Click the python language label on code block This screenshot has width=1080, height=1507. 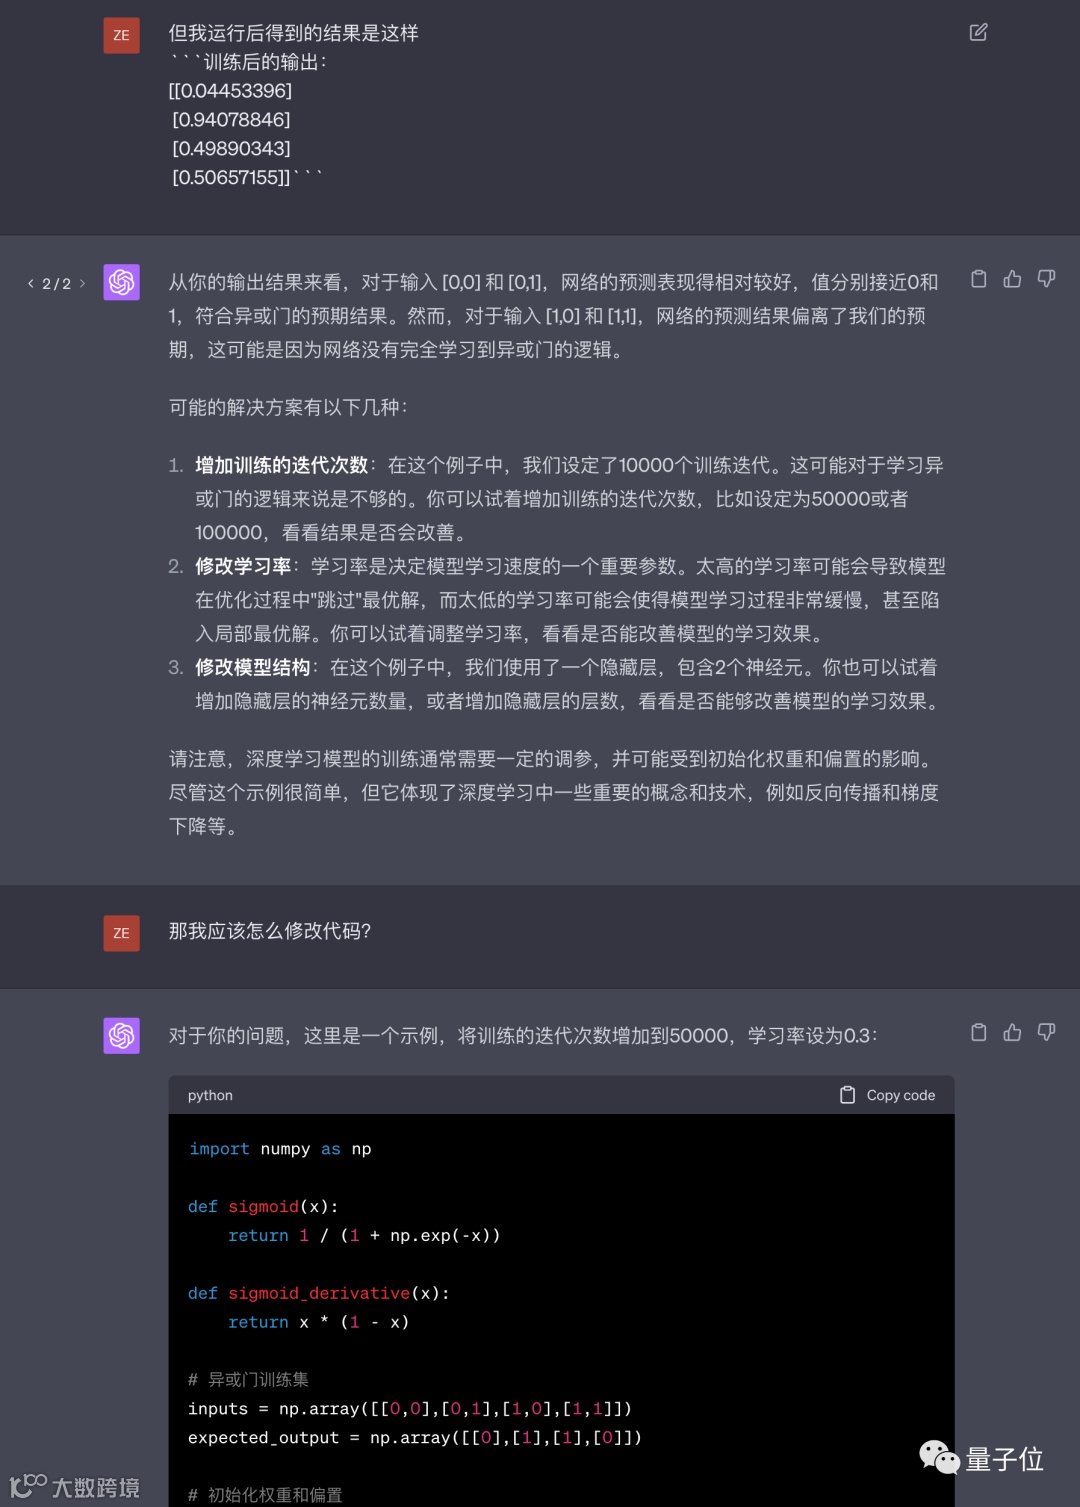tap(210, 1095)
